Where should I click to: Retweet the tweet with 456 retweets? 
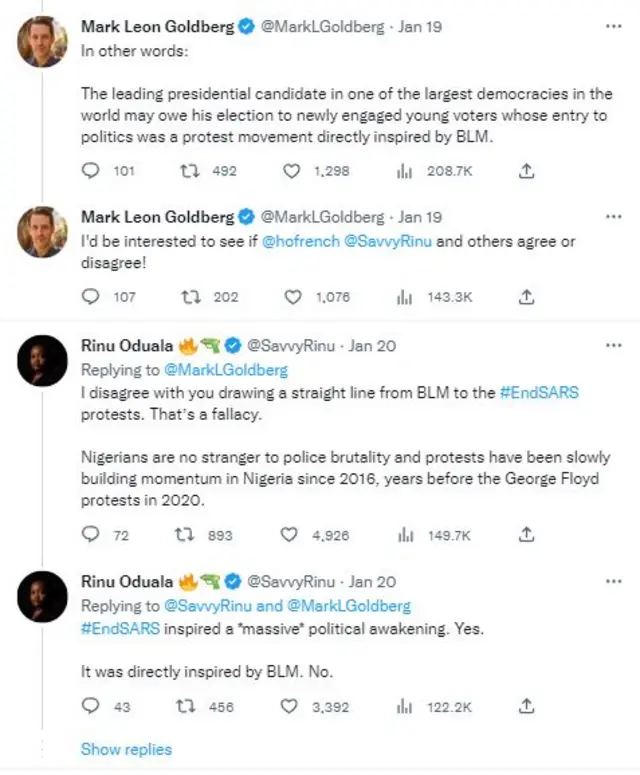[187, 706]
